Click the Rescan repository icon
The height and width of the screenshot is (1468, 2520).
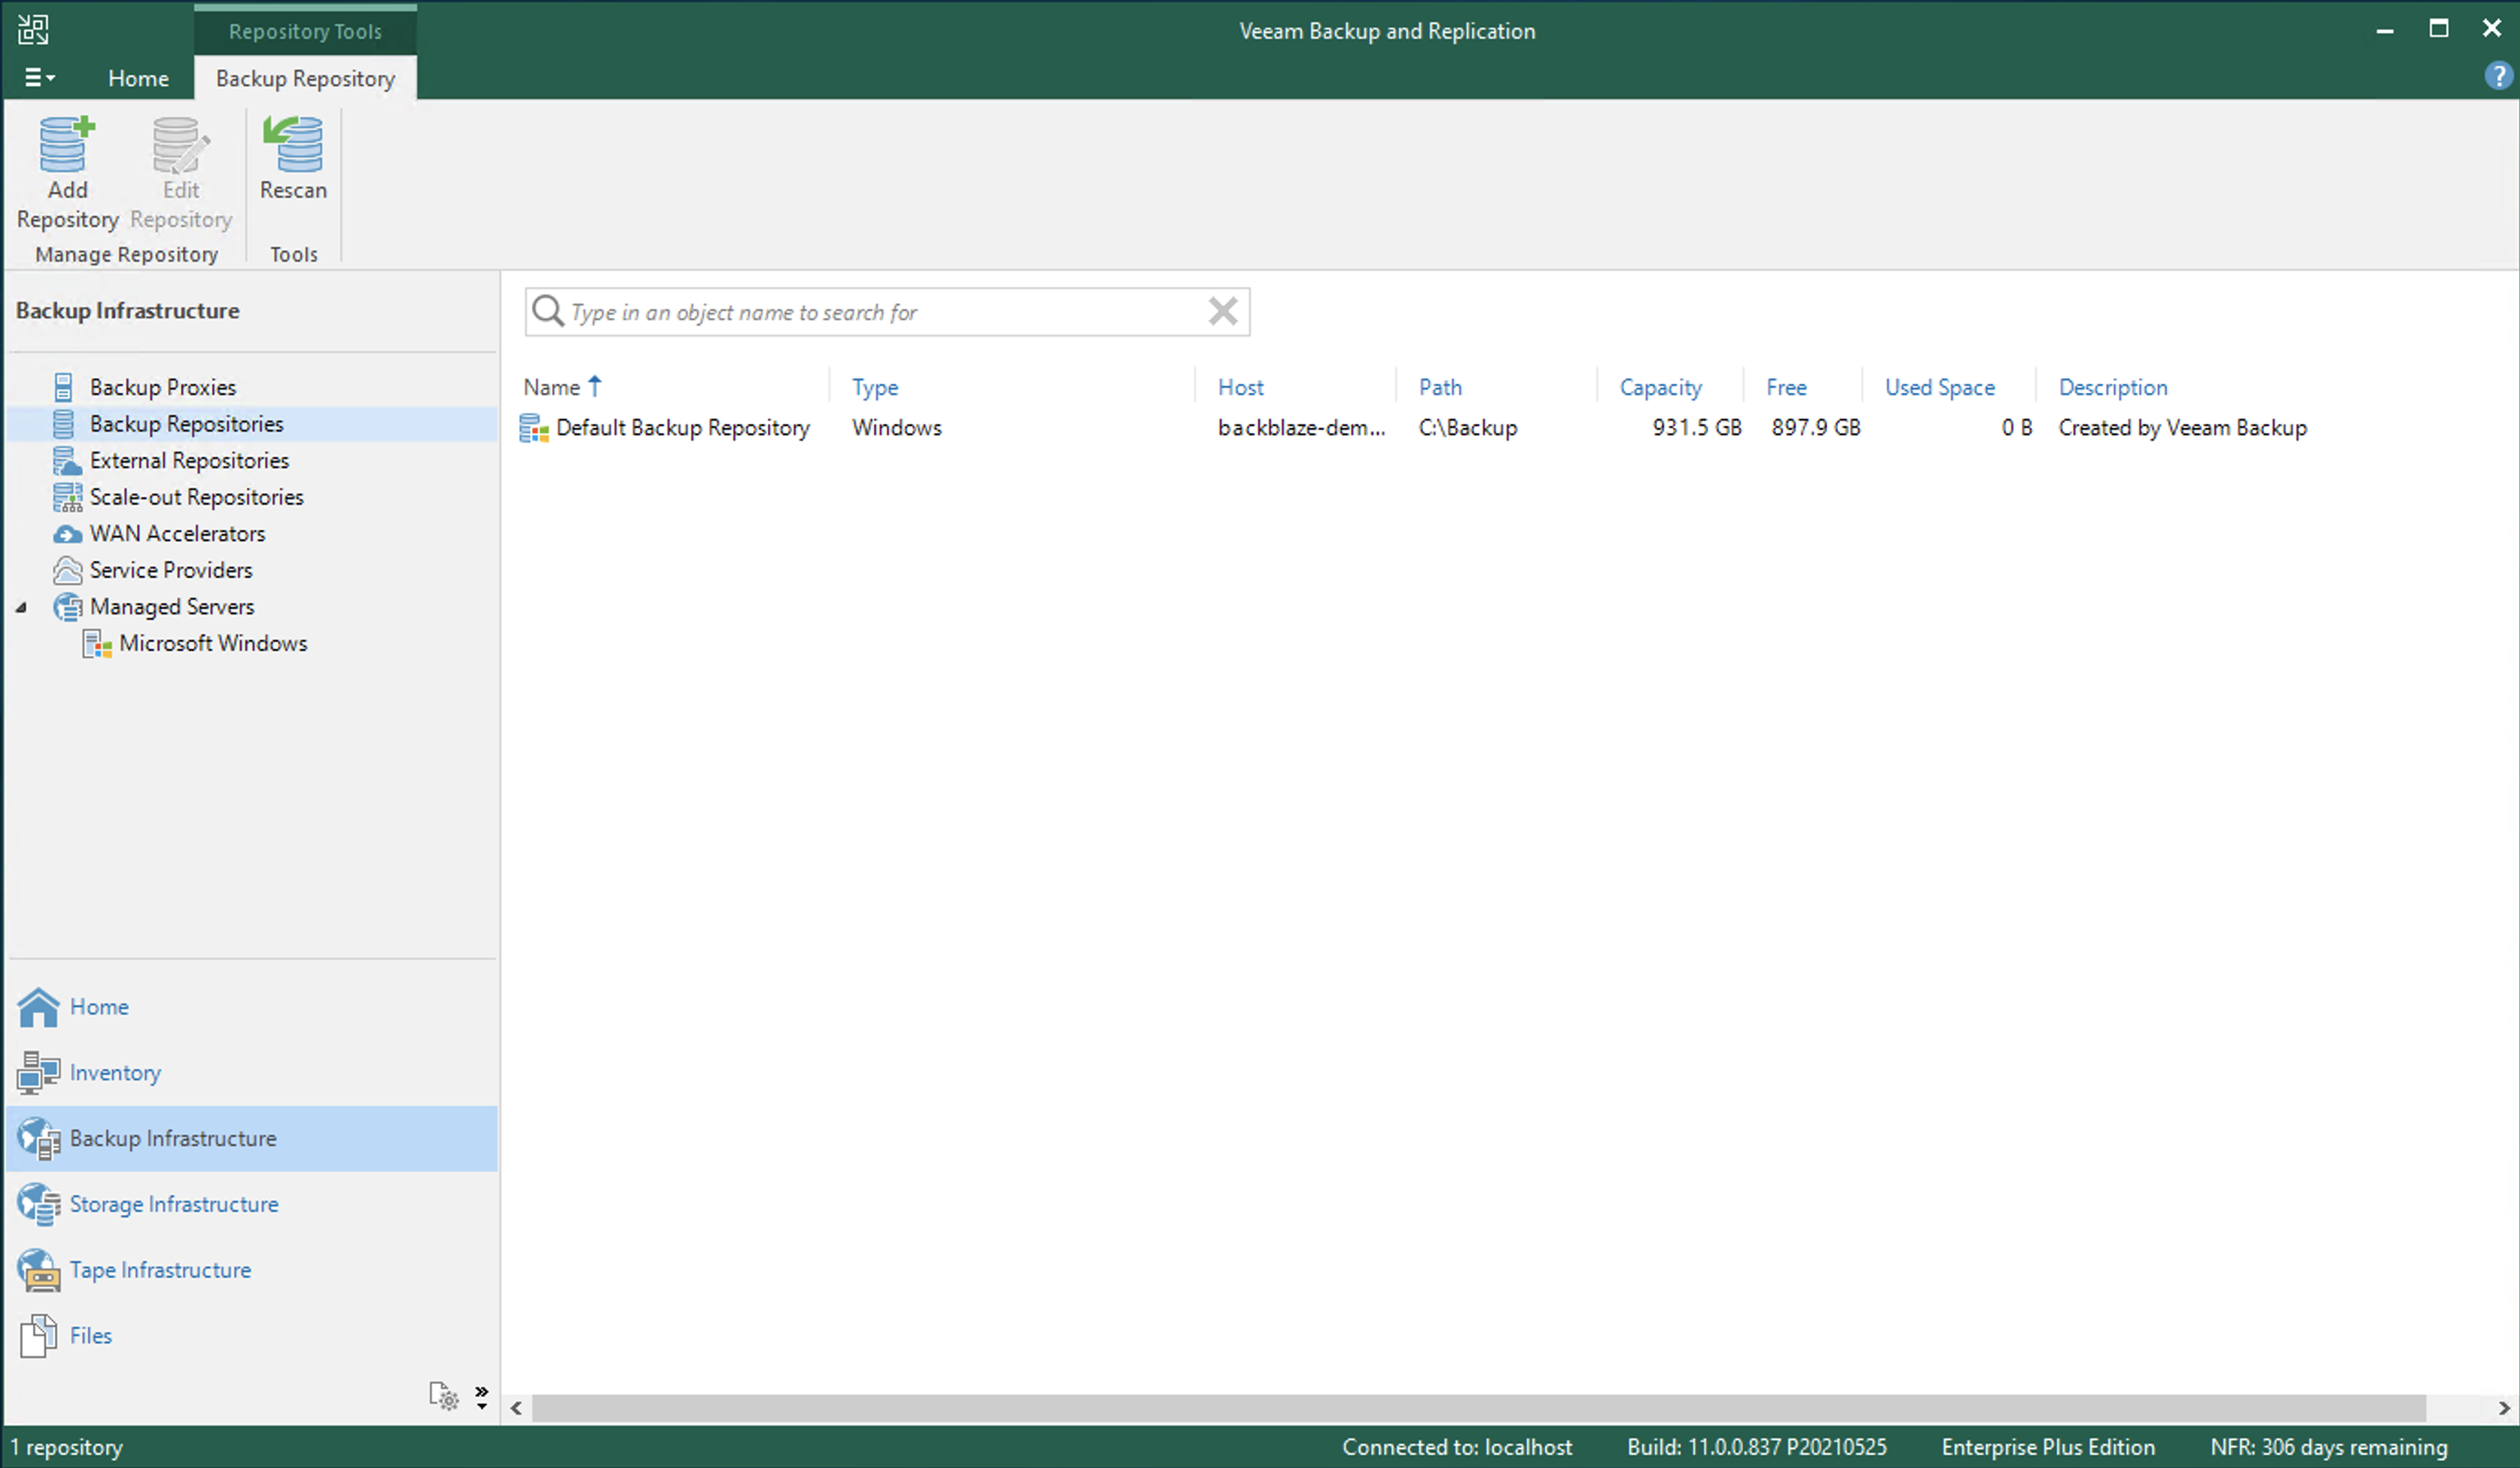click(x=293, y=145)
